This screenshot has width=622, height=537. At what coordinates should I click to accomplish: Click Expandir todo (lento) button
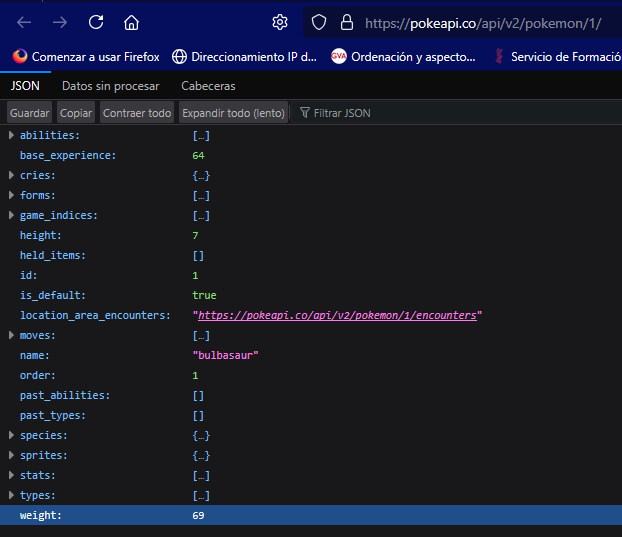pos(233,113)
